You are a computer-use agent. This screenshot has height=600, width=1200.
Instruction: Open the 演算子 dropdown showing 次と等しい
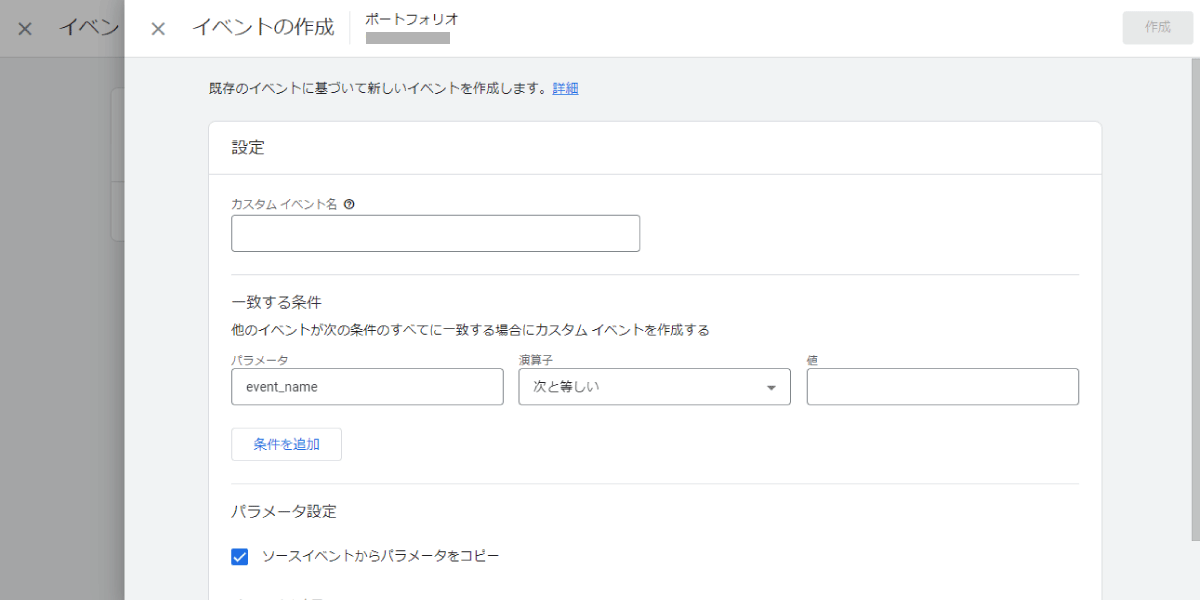[654, 386]
